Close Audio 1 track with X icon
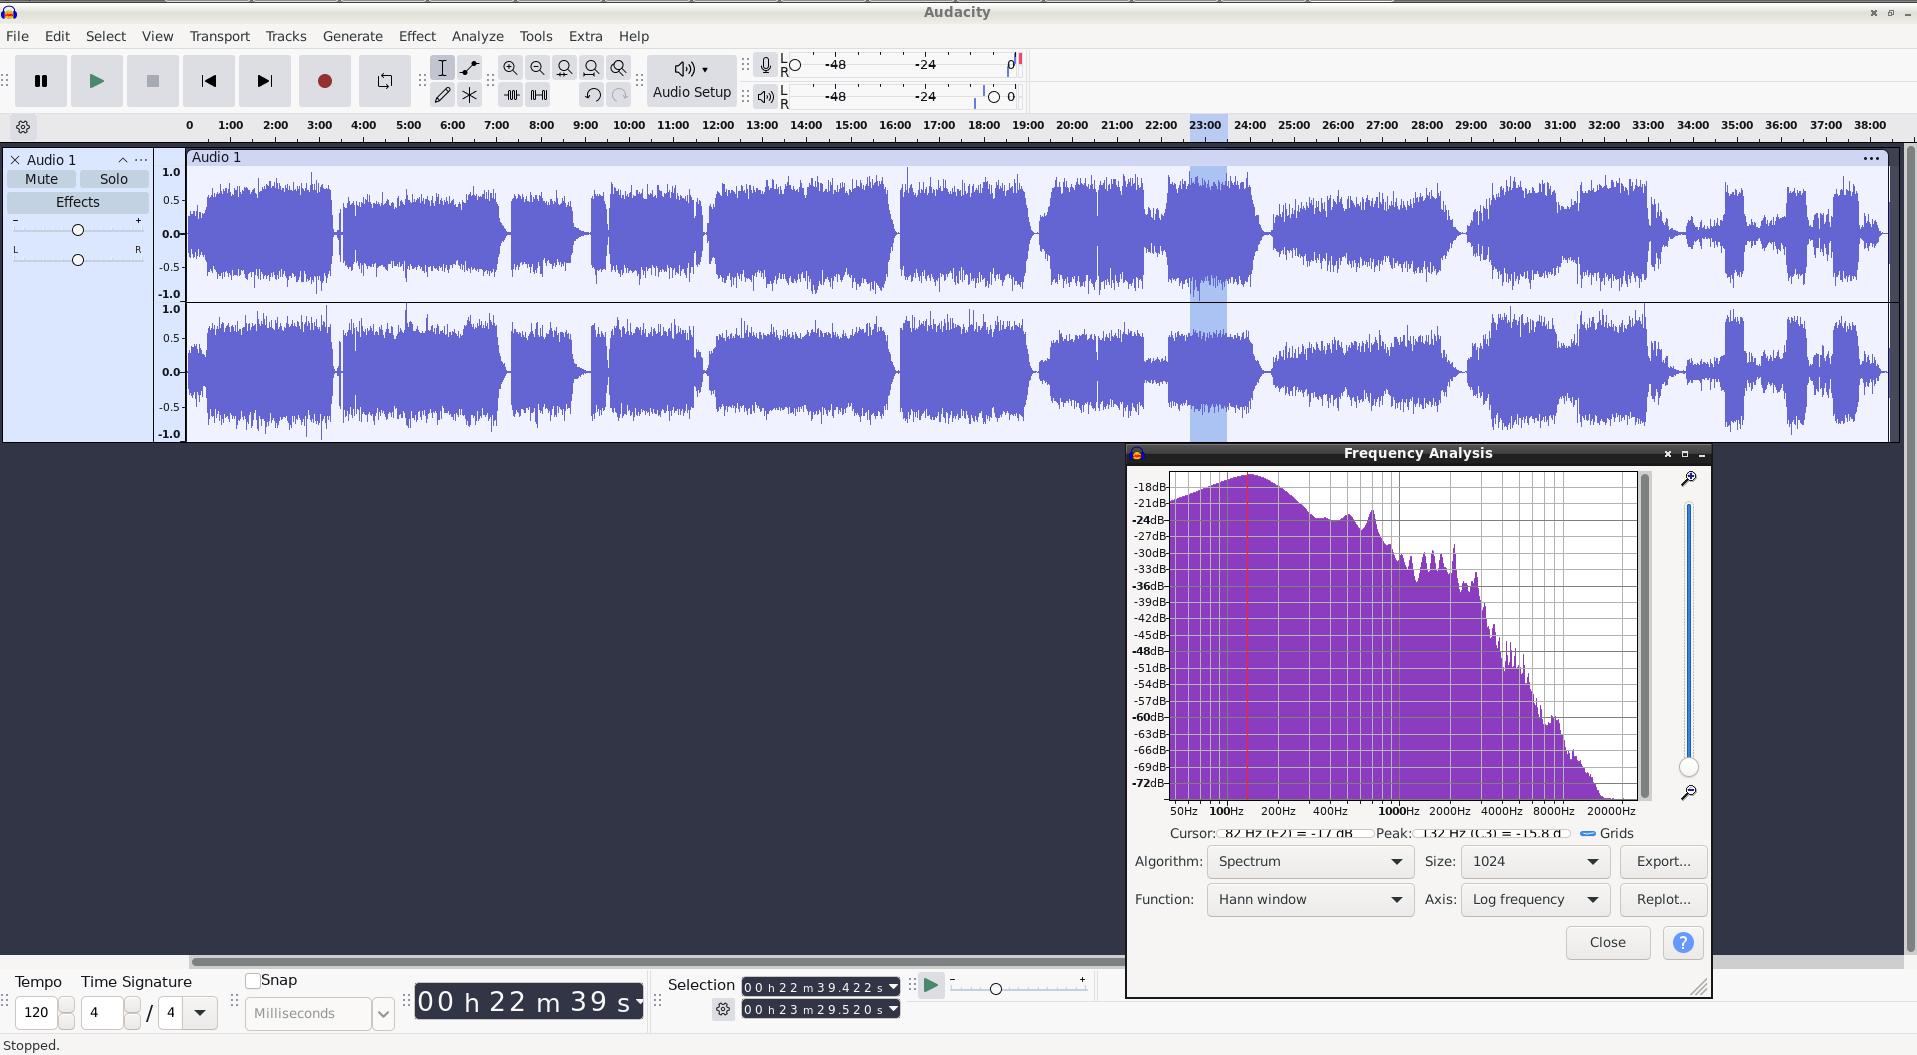Image resolution: width=1917 pixels, height=1055 pixels. pos(15,160)
